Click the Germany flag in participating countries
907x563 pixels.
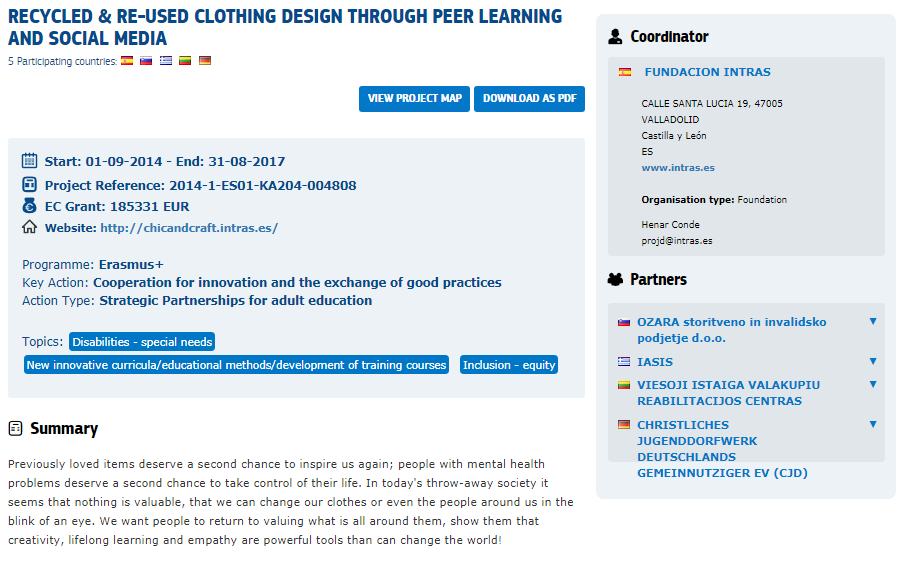(x=205, y=61)
